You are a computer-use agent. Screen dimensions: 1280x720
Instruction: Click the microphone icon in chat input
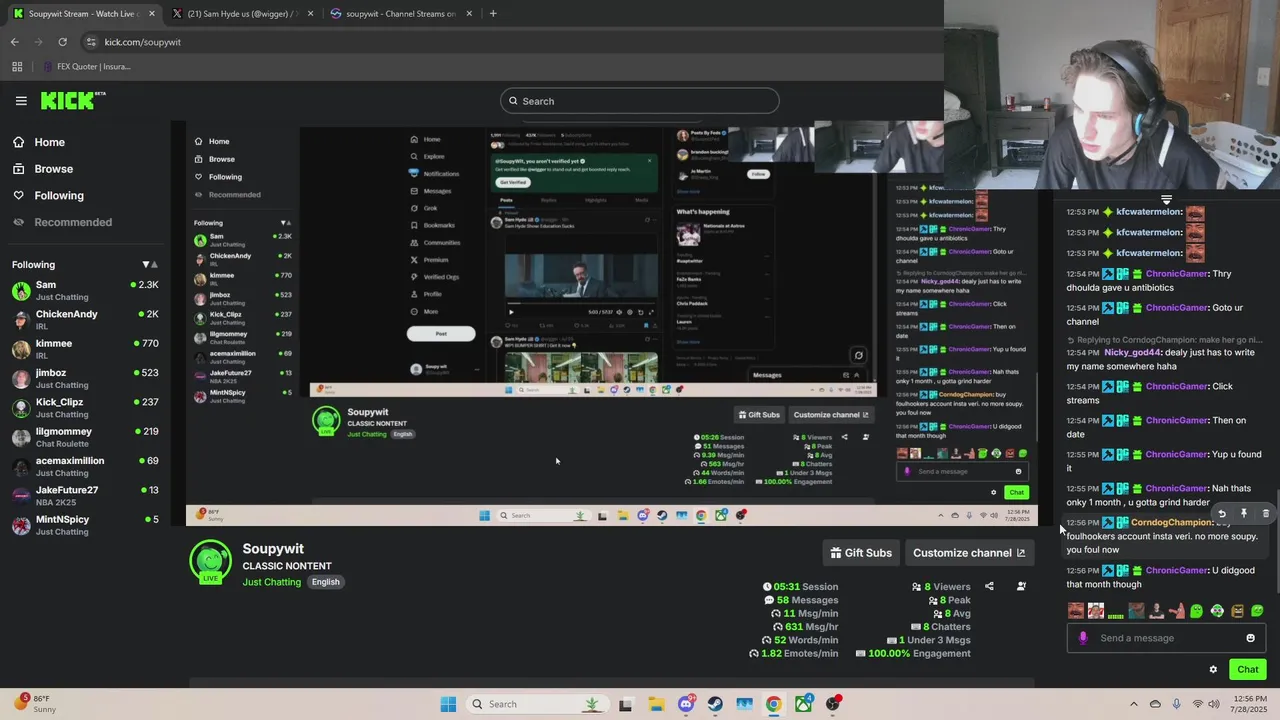pyautogui.click(x=1083, y=638)
